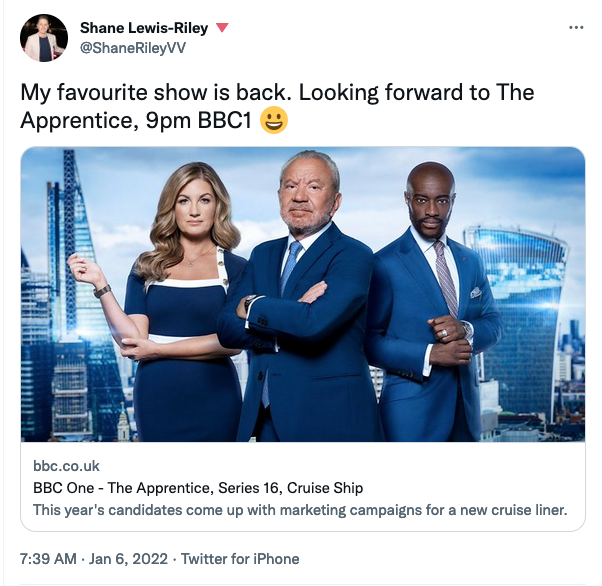The height and width of the screenshot is (586, 602).
Task: Click the bbc.co.uk domain text
Action: [x=66, y=466]
